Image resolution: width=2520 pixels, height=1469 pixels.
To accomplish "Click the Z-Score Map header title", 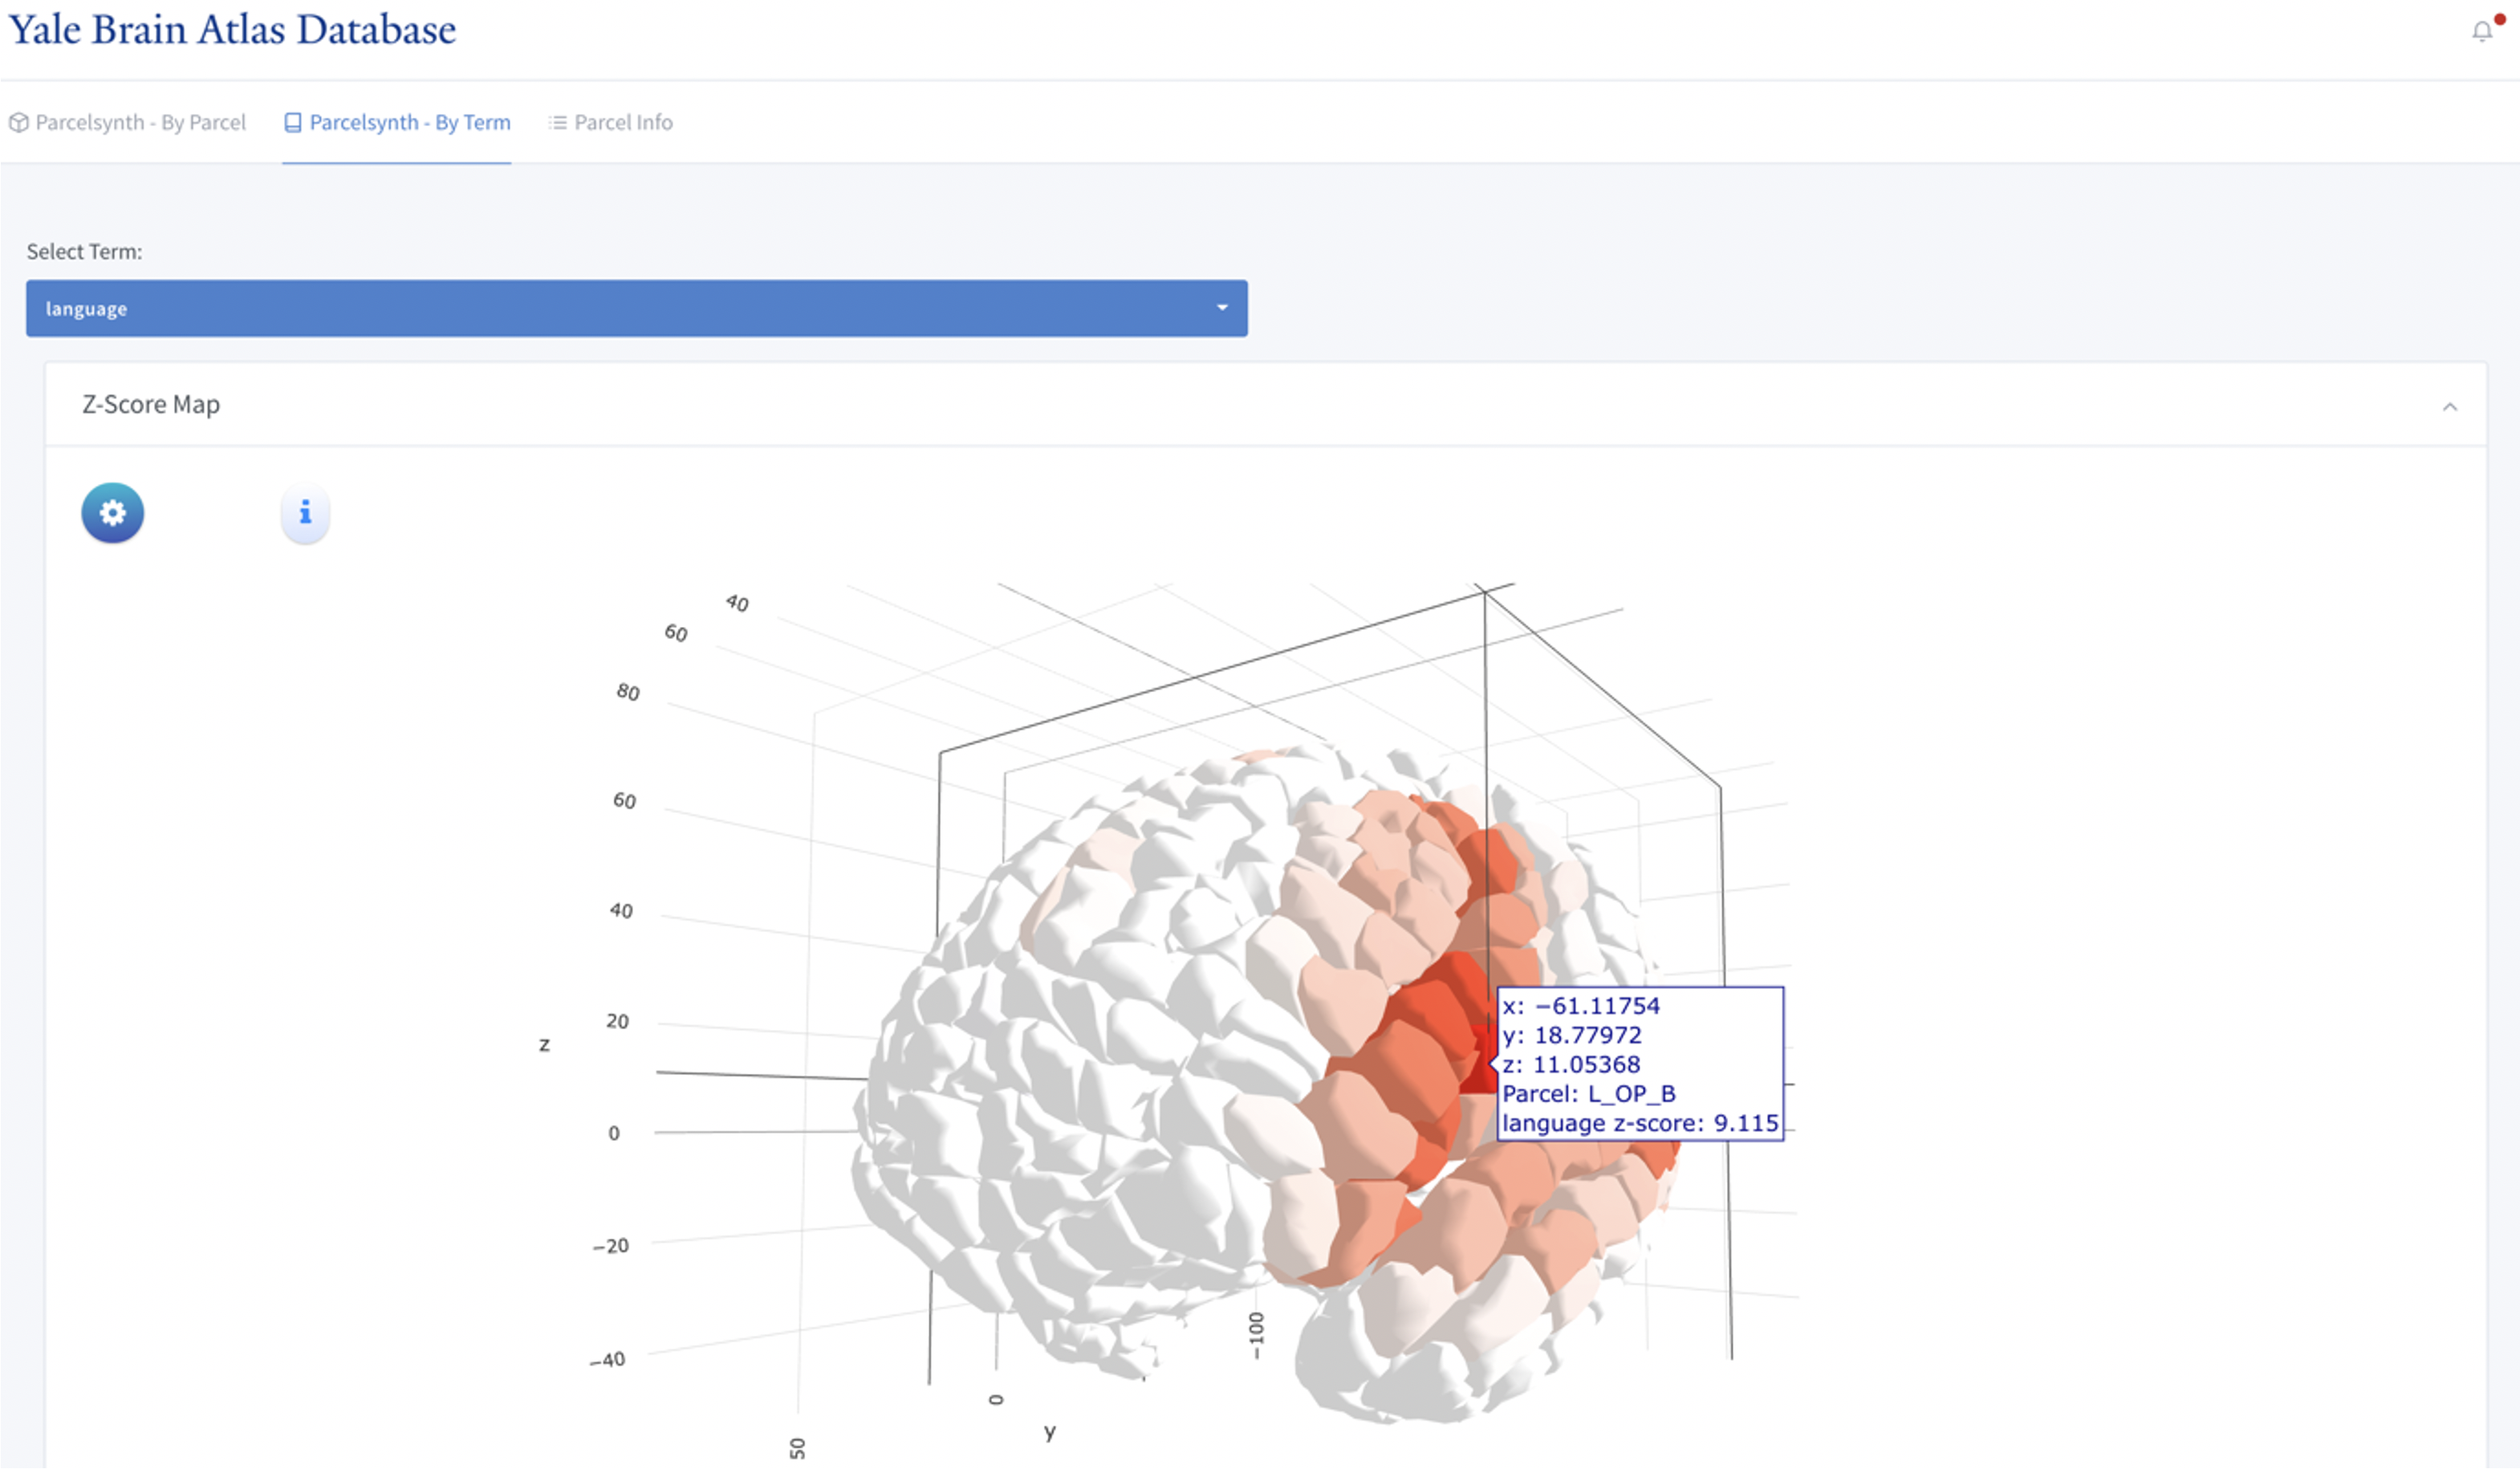I will [x=151, y=404].
